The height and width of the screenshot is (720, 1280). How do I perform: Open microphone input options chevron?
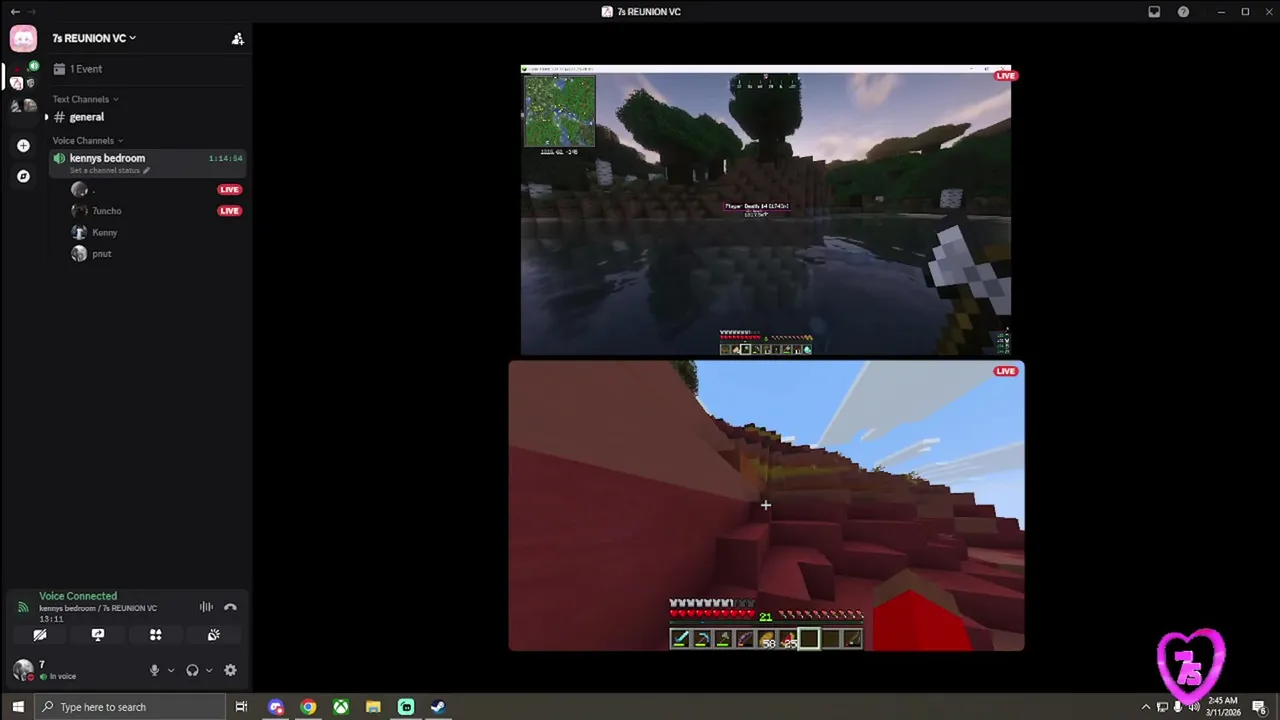171,671
